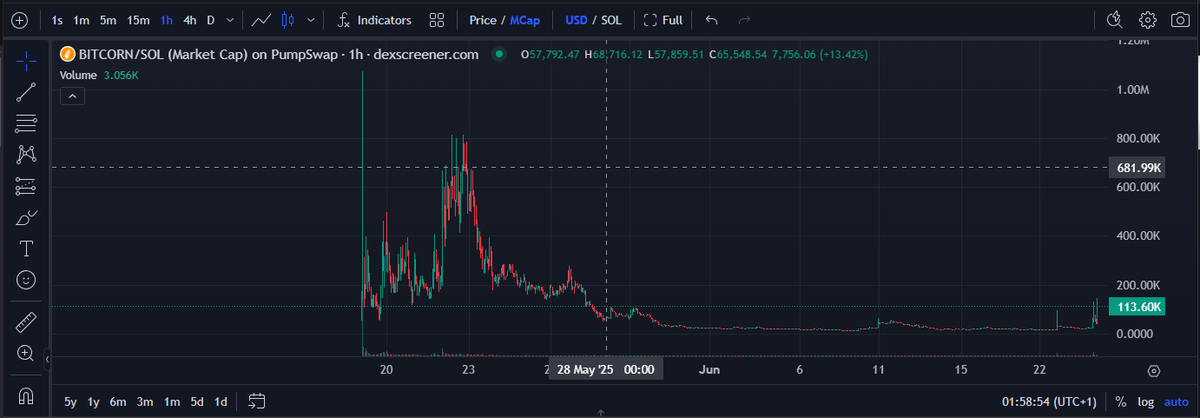Viewport: 1200px width, 418px height.
Task: Expand the timeframe interval dropdown chevron
Action: coord(231,19)
